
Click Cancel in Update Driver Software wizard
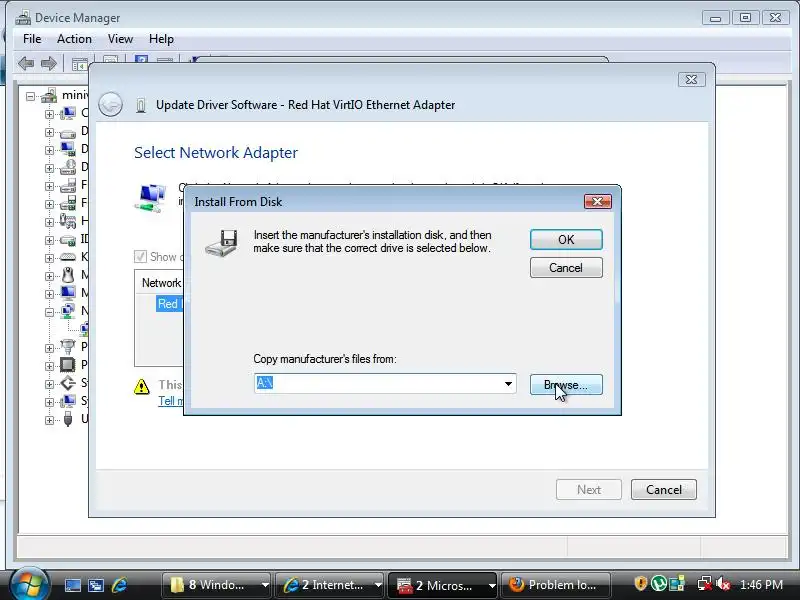click(x=663, y=489)
